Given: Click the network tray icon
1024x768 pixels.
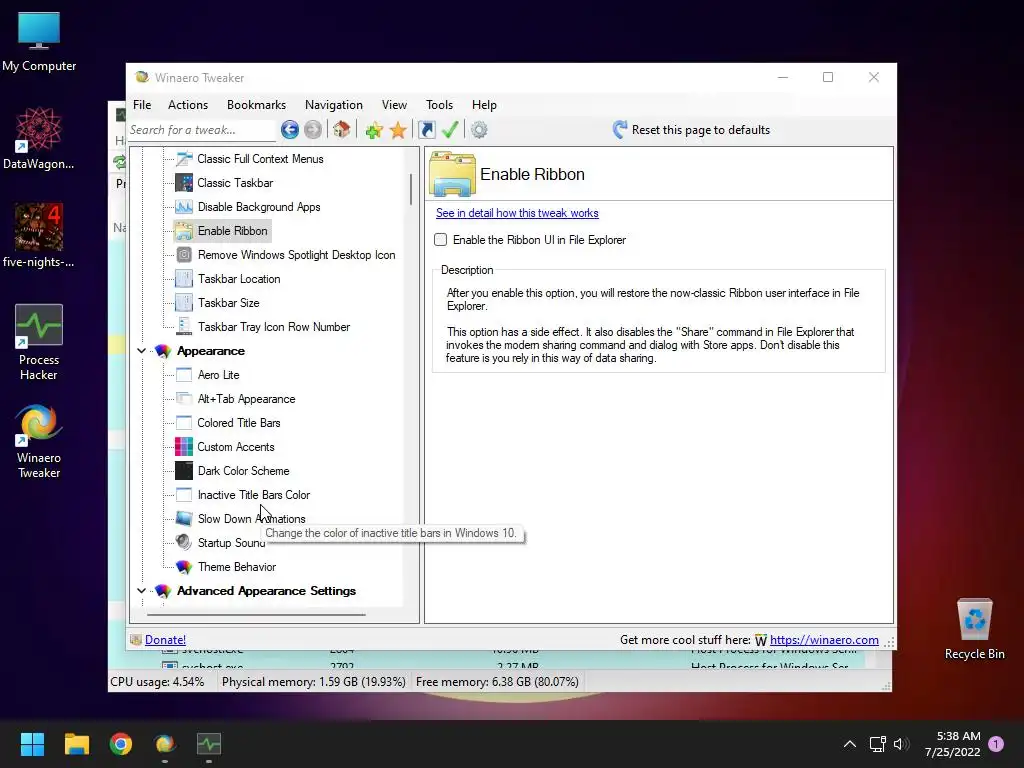Looking at the screenshot, I should 878,744.
